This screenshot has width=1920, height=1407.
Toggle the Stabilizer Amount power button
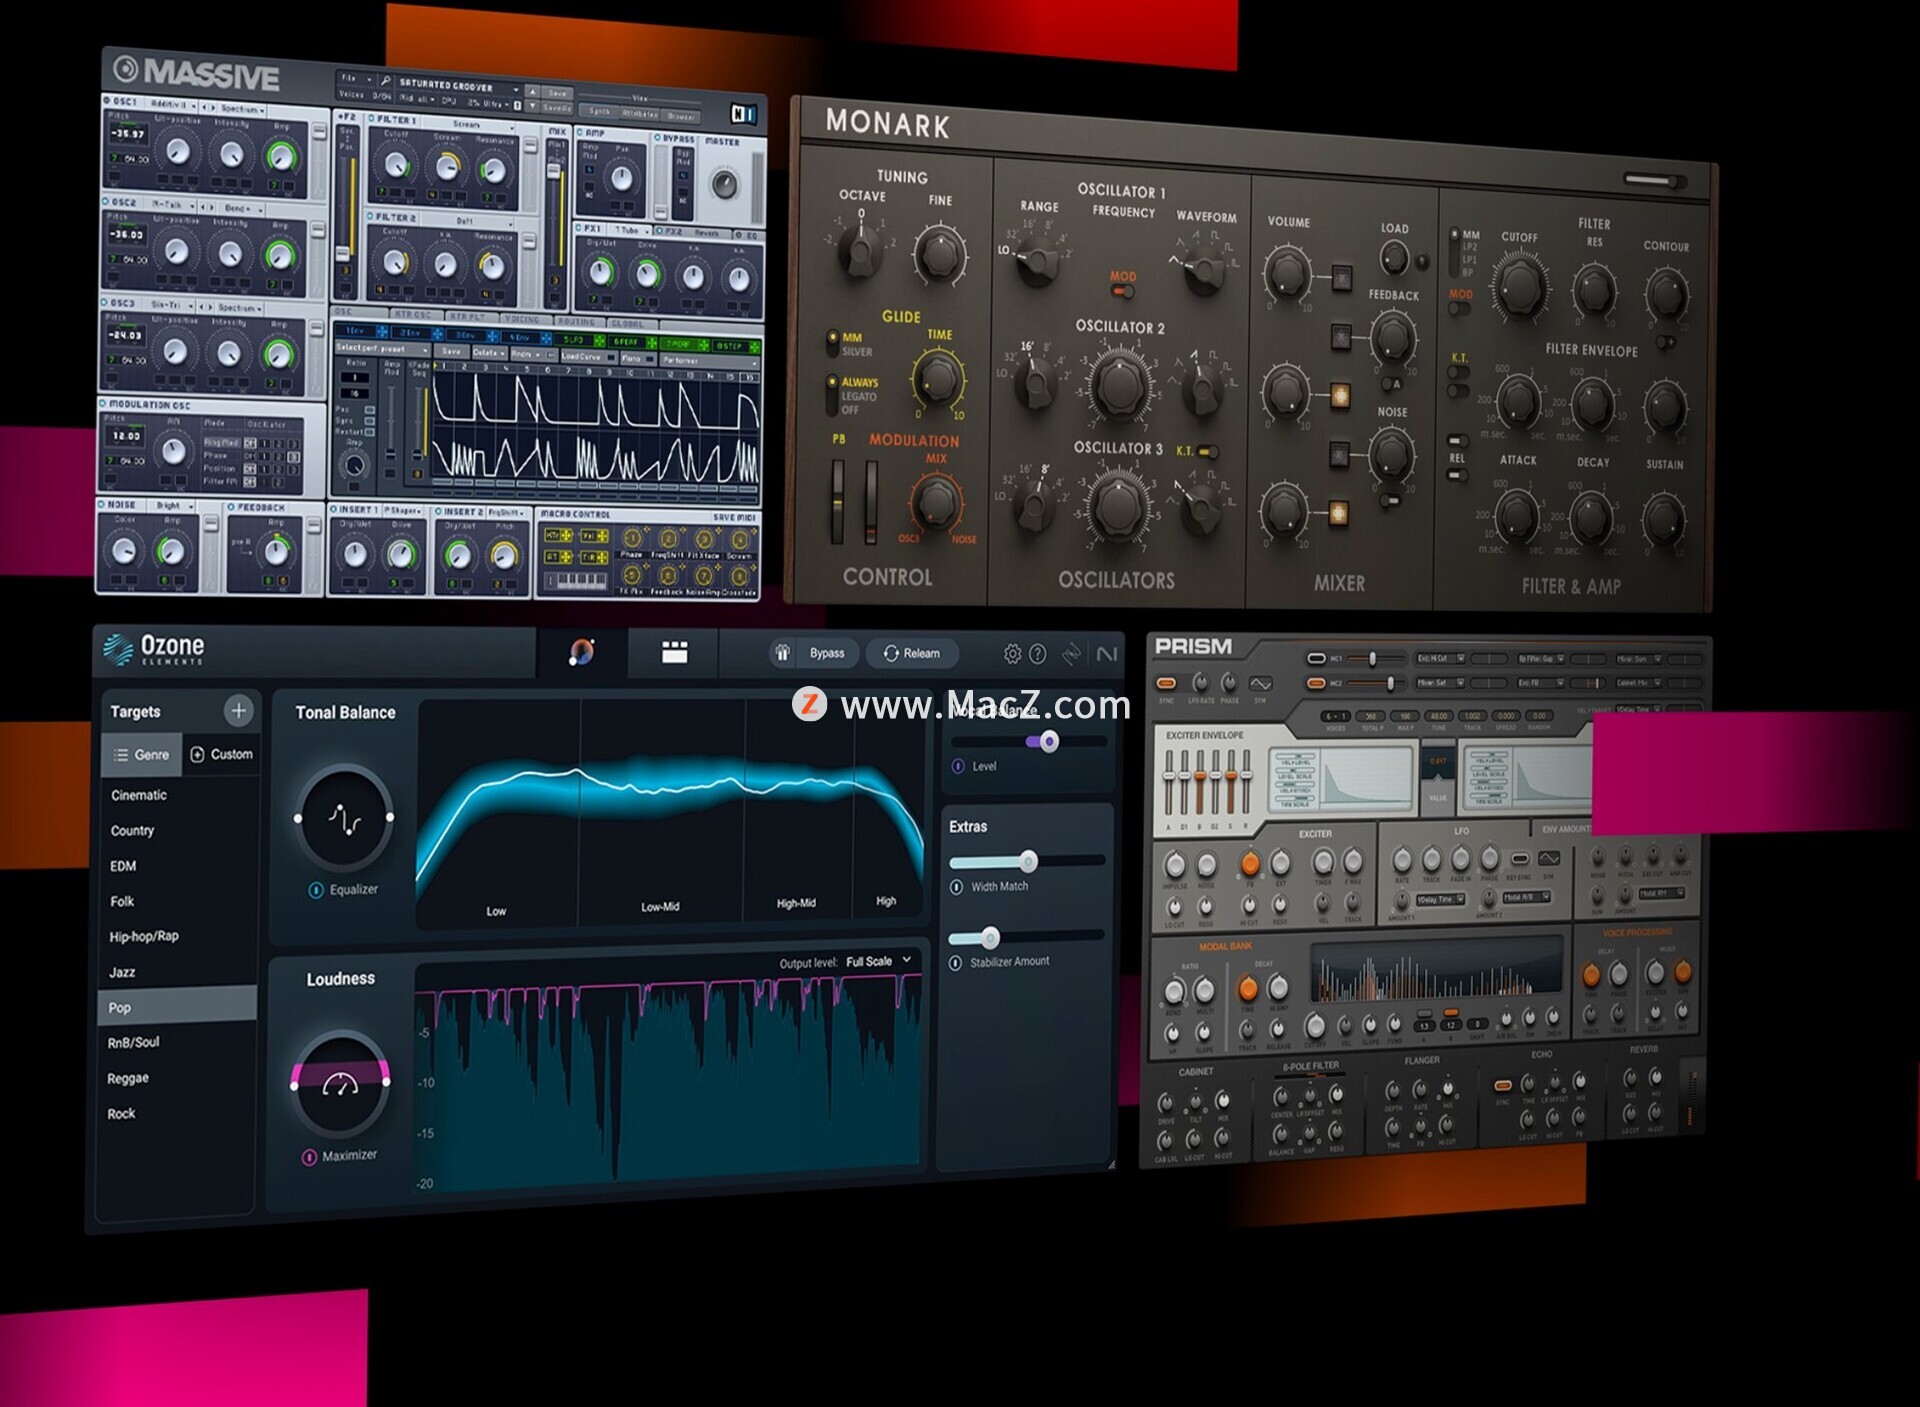956,962
